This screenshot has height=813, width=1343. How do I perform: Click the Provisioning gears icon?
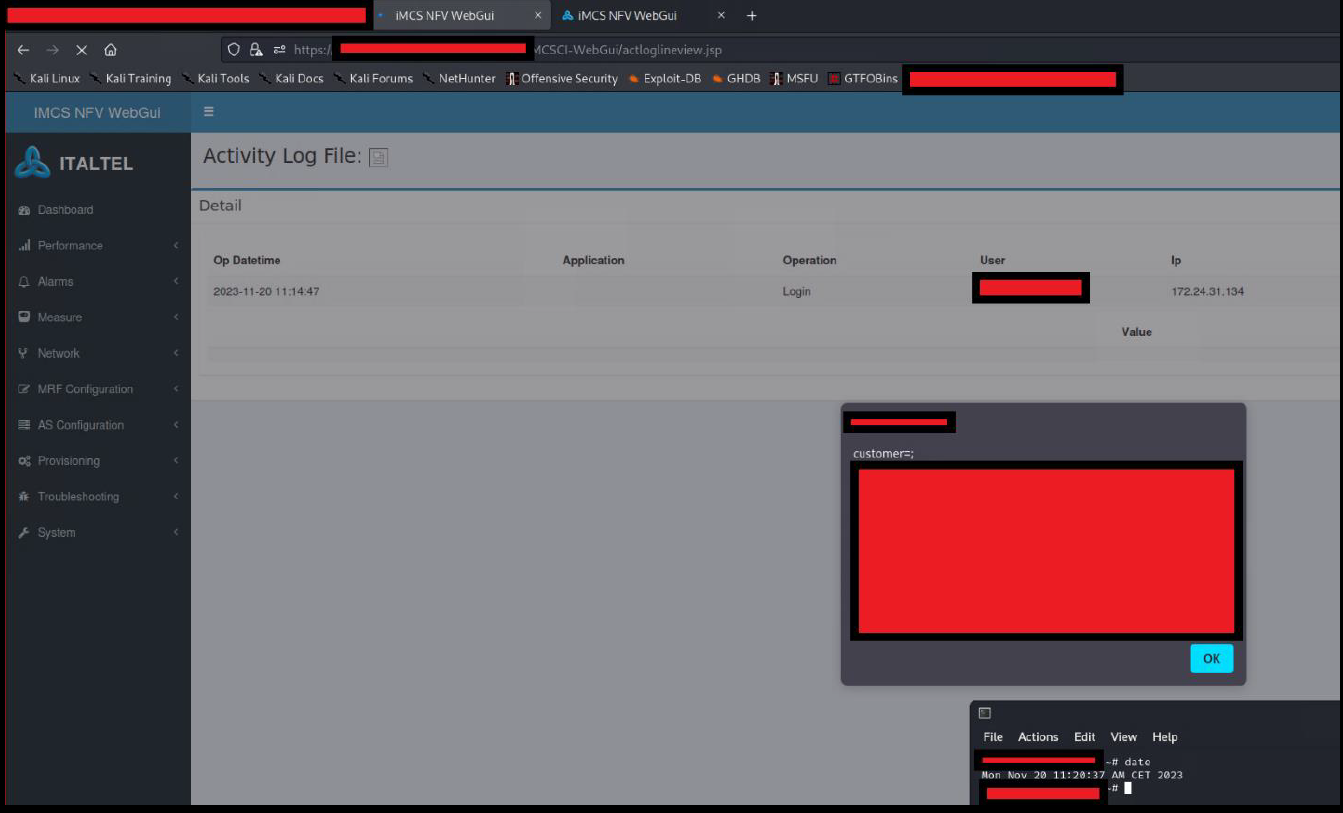pyautogui.click(x=24, y=461)
